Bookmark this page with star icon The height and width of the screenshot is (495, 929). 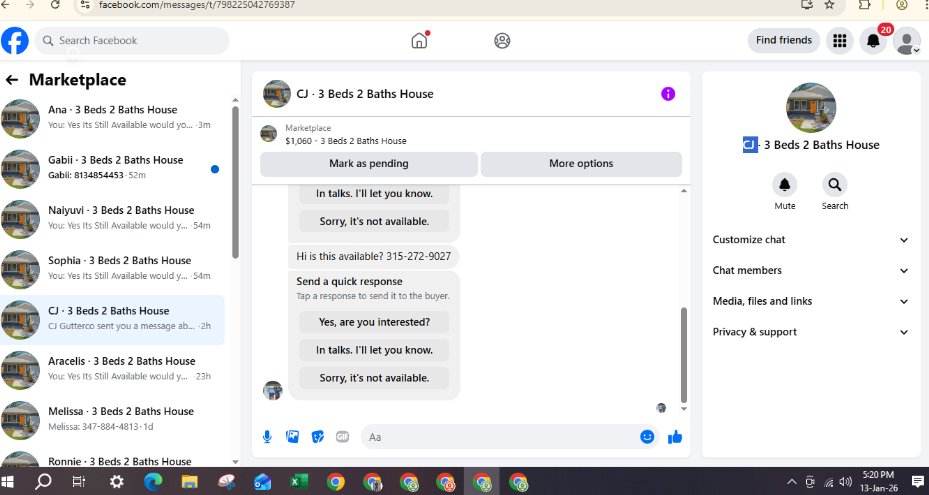click(829, 5)
